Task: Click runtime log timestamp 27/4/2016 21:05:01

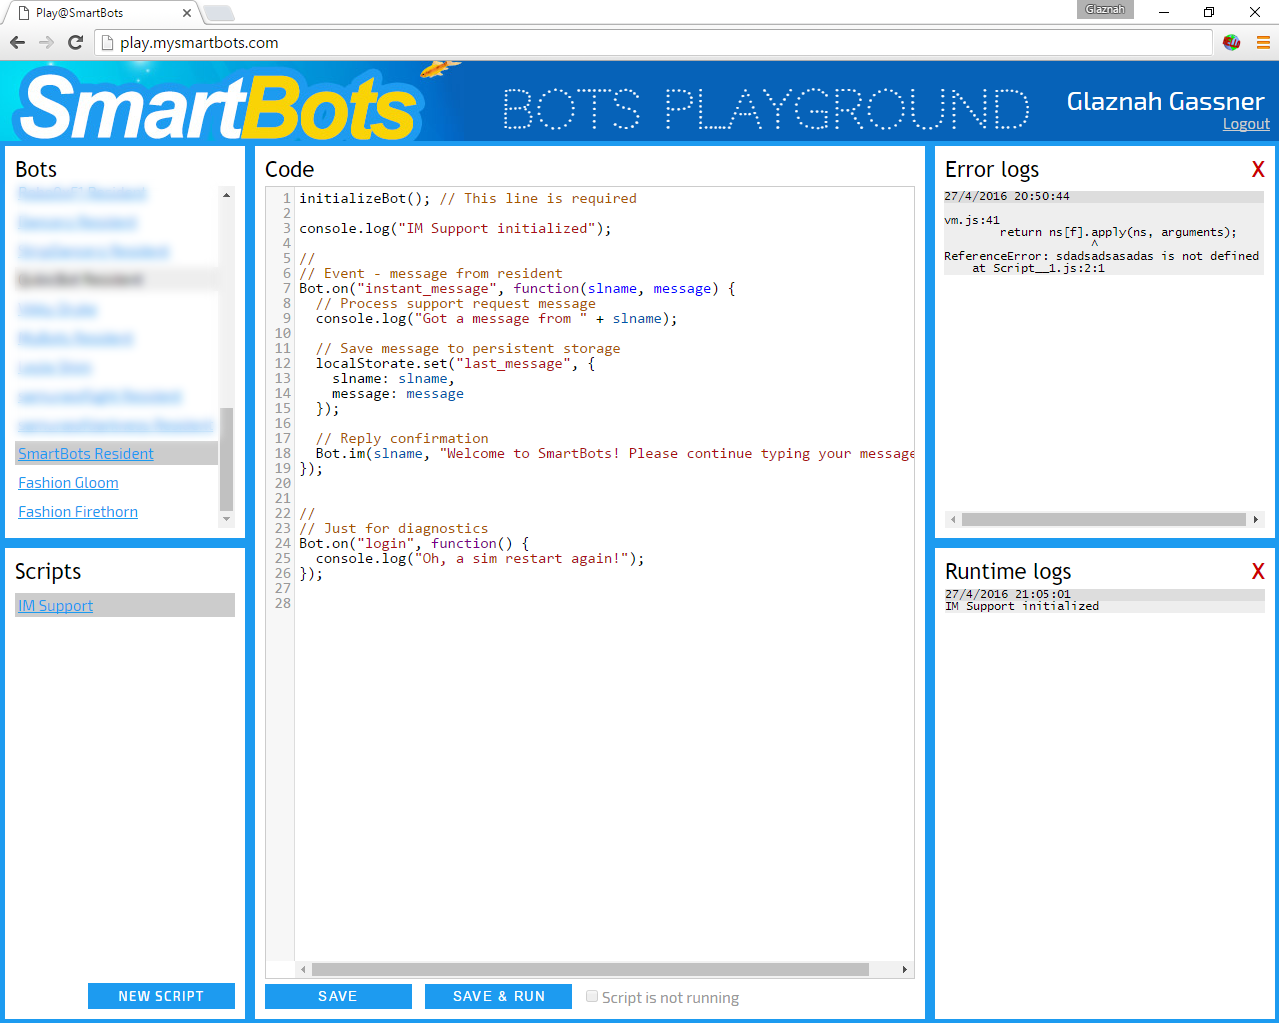Action: click(1007, 594)
